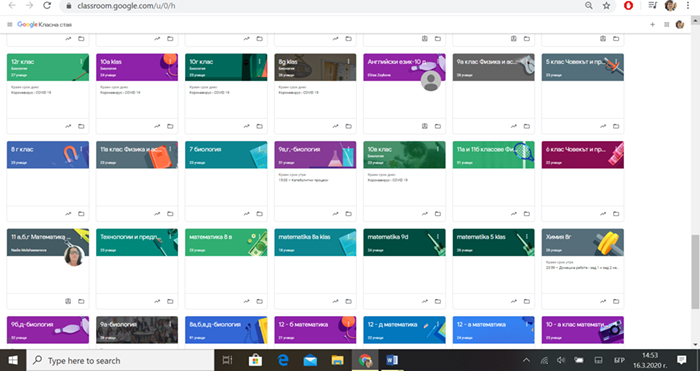Image resolution: width=700 pixels, height=371 pixels.
Task: Open gradebook icon on 12г клас card
Action: [x=68, y=126]
